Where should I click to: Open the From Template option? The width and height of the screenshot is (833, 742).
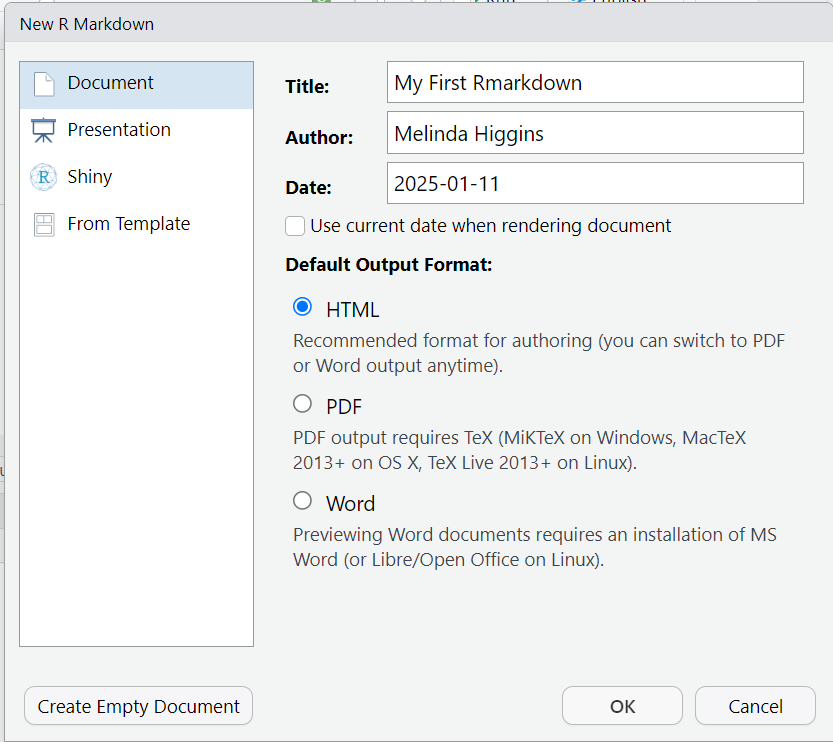point(128,224)
